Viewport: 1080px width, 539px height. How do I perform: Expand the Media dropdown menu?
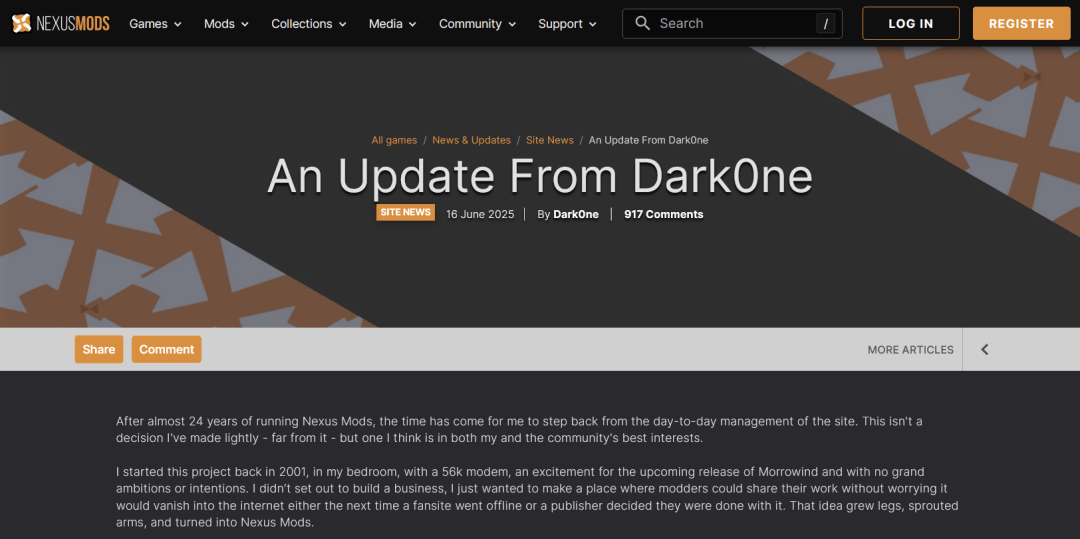point(393,23)
